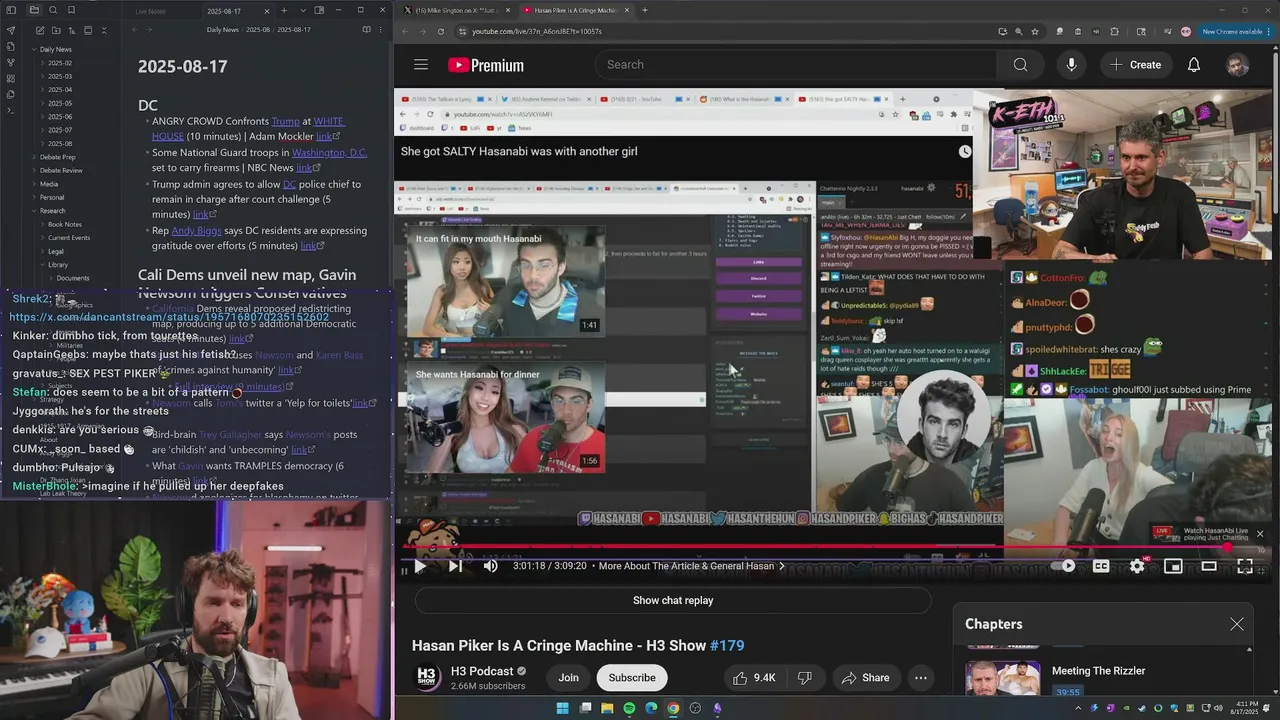Open chapter 'More About The Article & General Hasan'
This screenshot has width=1280, height=720.
pos(691,566)
